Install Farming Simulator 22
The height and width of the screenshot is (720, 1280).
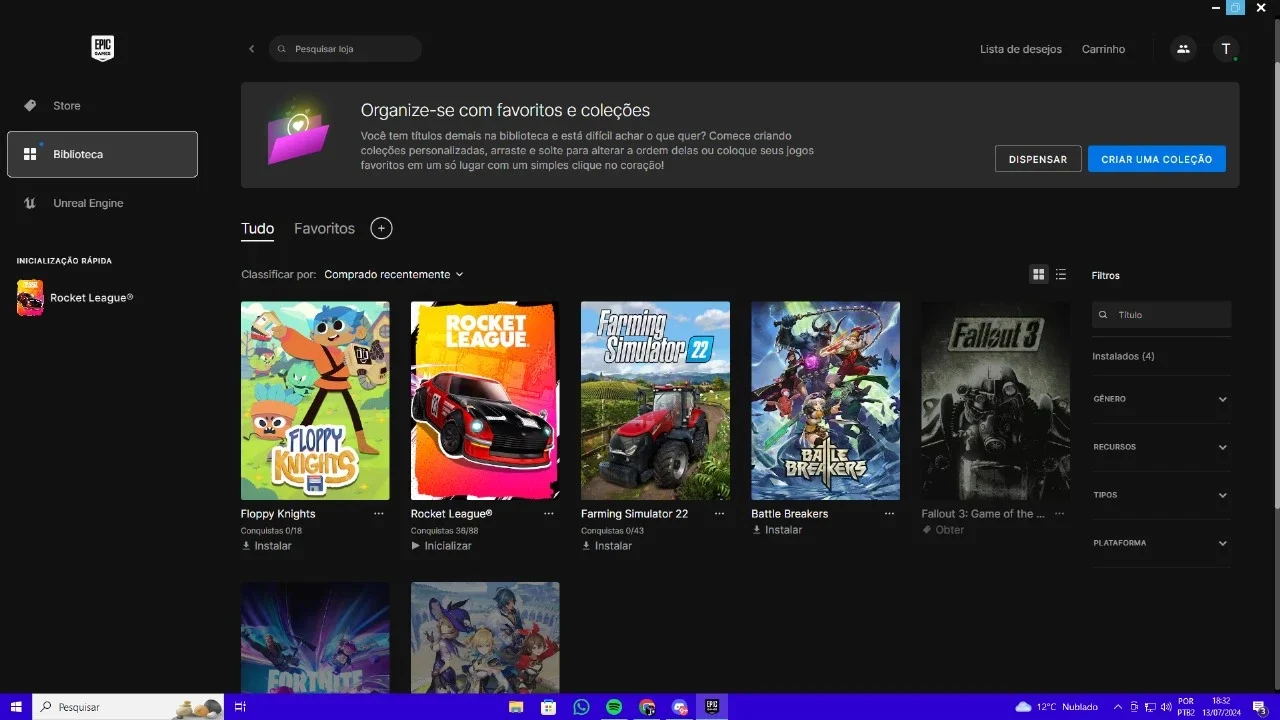point(607,546)
